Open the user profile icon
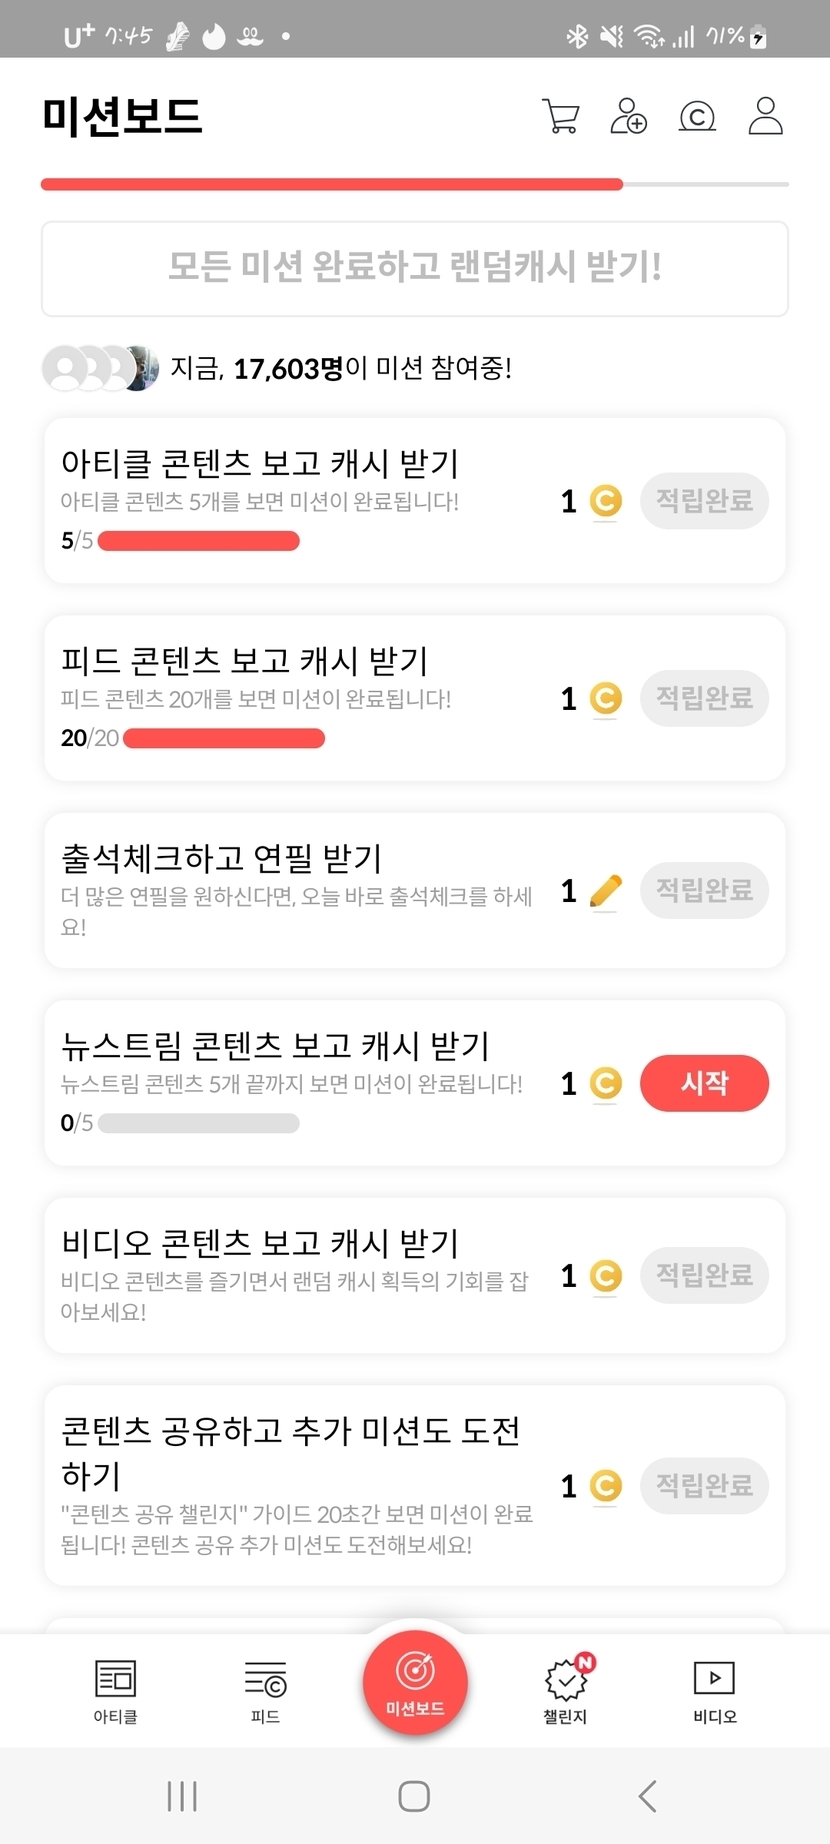Viewport: 830px width, 1844px height. [766, 116]
